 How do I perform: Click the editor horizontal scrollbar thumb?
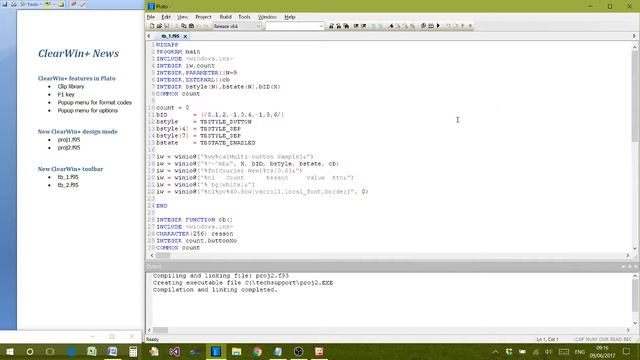(x=163, y=256)
